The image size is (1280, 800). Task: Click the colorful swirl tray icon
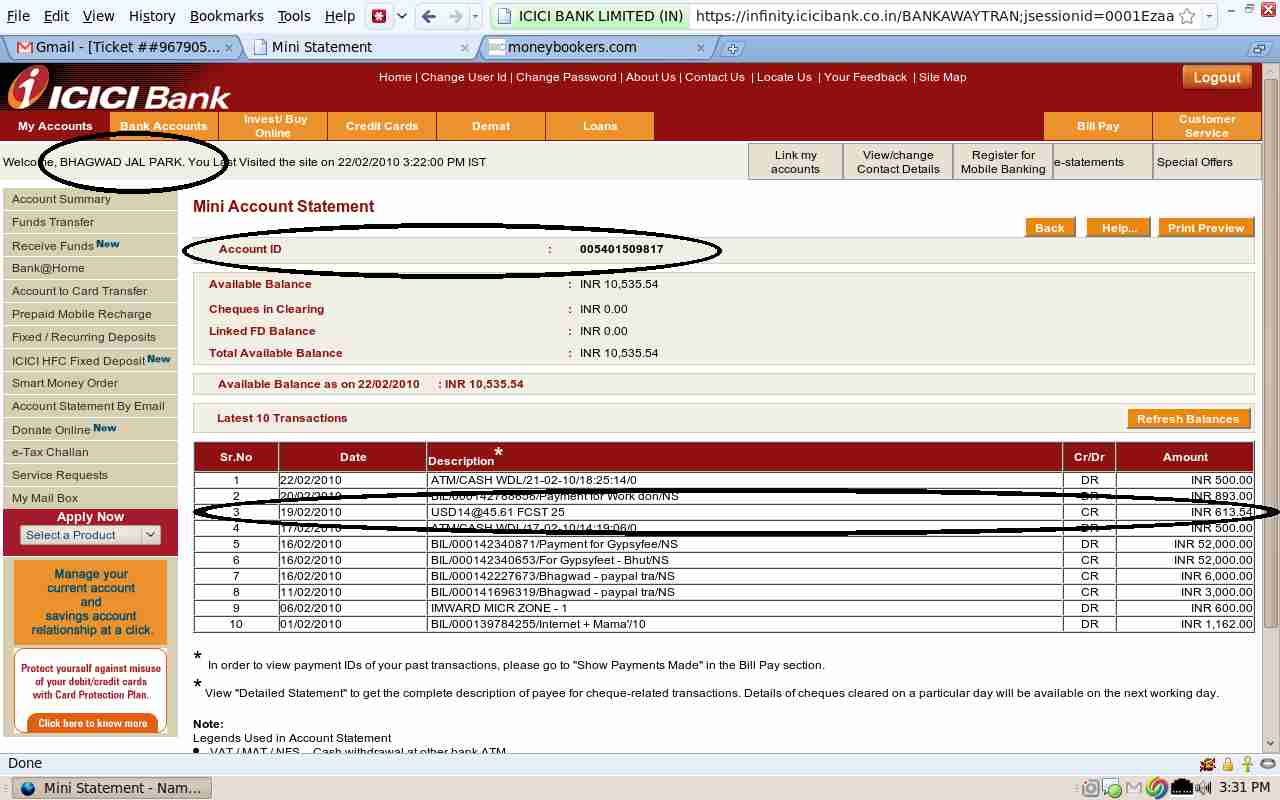click(x=1157, y=788)
